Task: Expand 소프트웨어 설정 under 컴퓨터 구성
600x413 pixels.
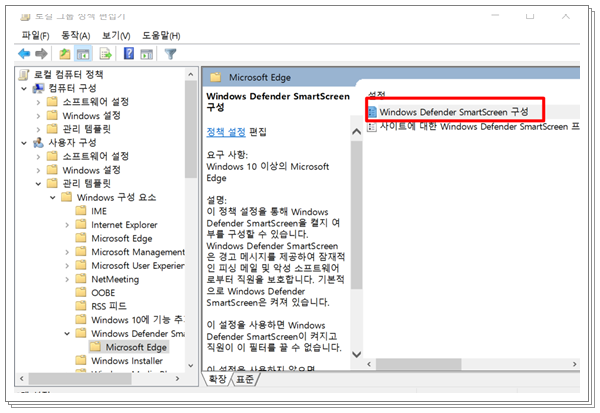Action: (x=38, y=102)
